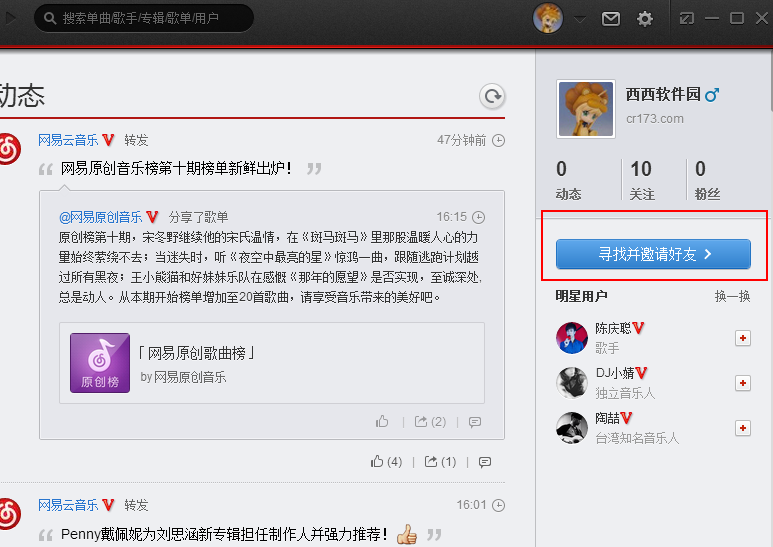
Task: Like the repost with (4) likes
Action: coord(386,461)
